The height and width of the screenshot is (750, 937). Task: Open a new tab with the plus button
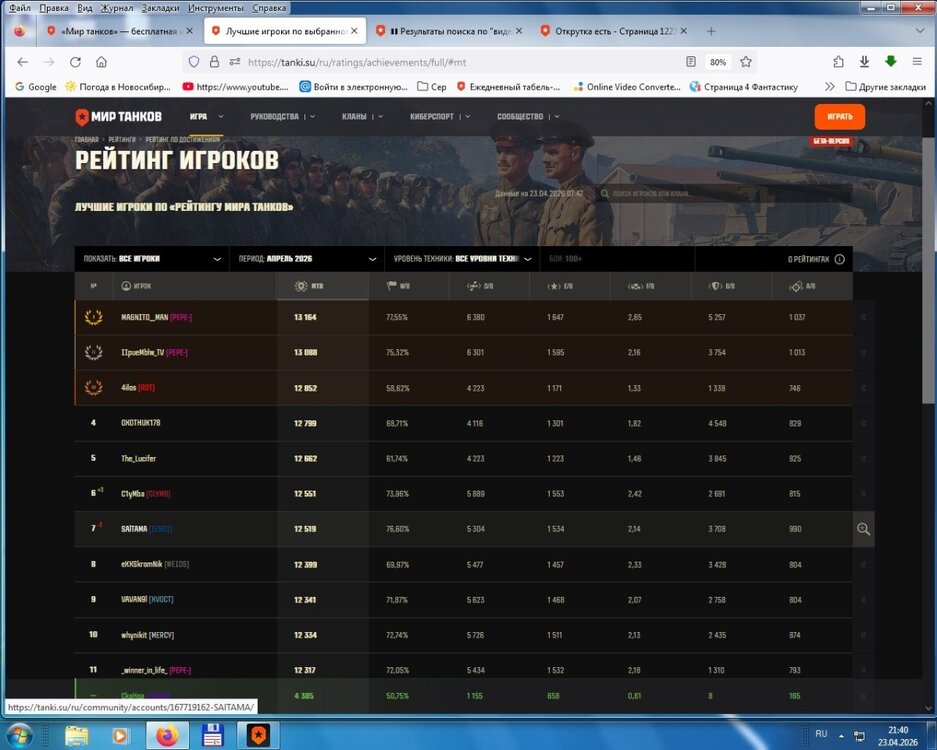(x=711, y=31)
